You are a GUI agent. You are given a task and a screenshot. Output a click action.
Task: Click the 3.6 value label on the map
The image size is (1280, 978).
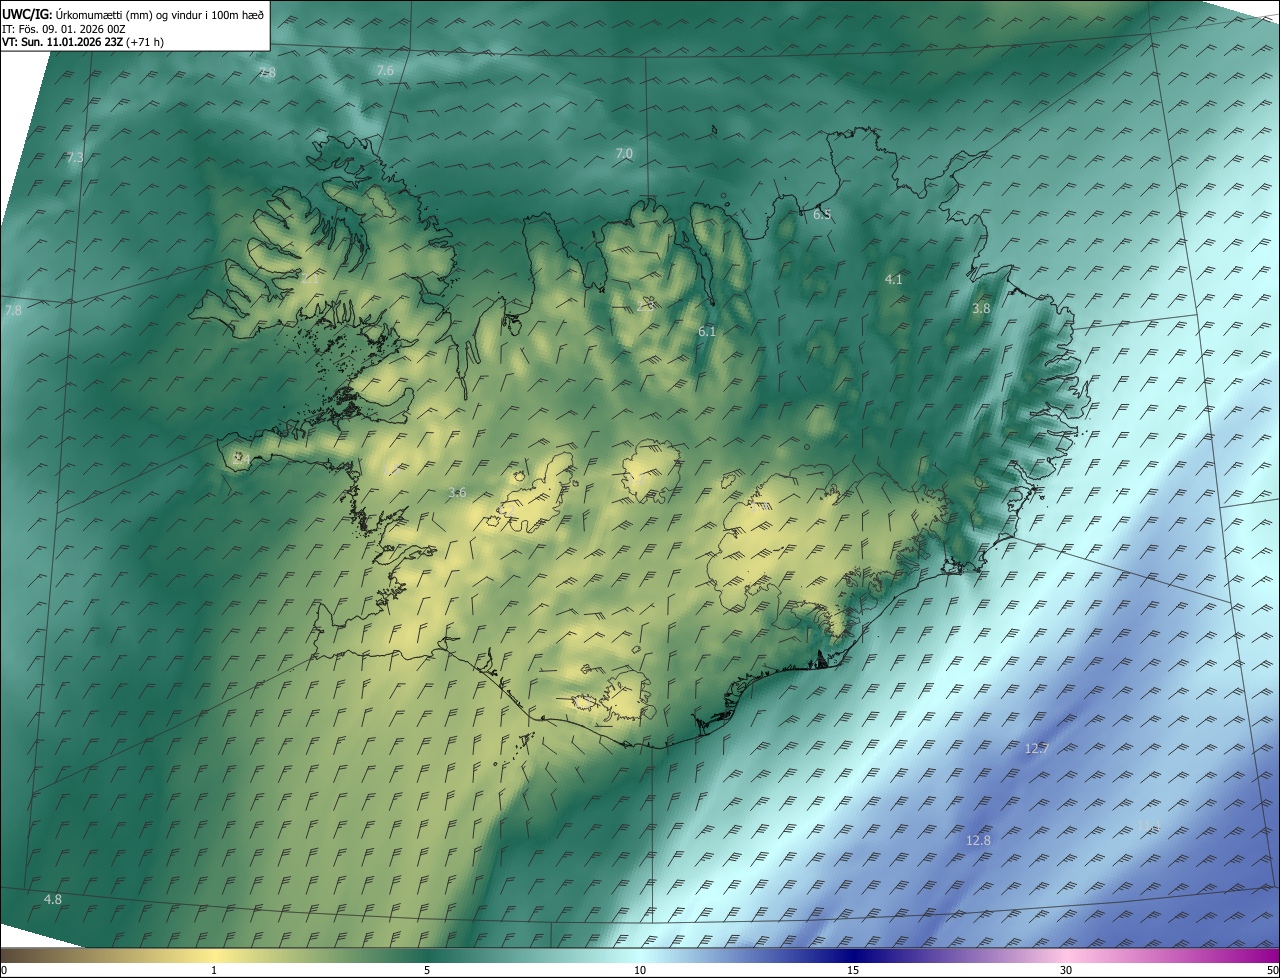pos(457,492)
